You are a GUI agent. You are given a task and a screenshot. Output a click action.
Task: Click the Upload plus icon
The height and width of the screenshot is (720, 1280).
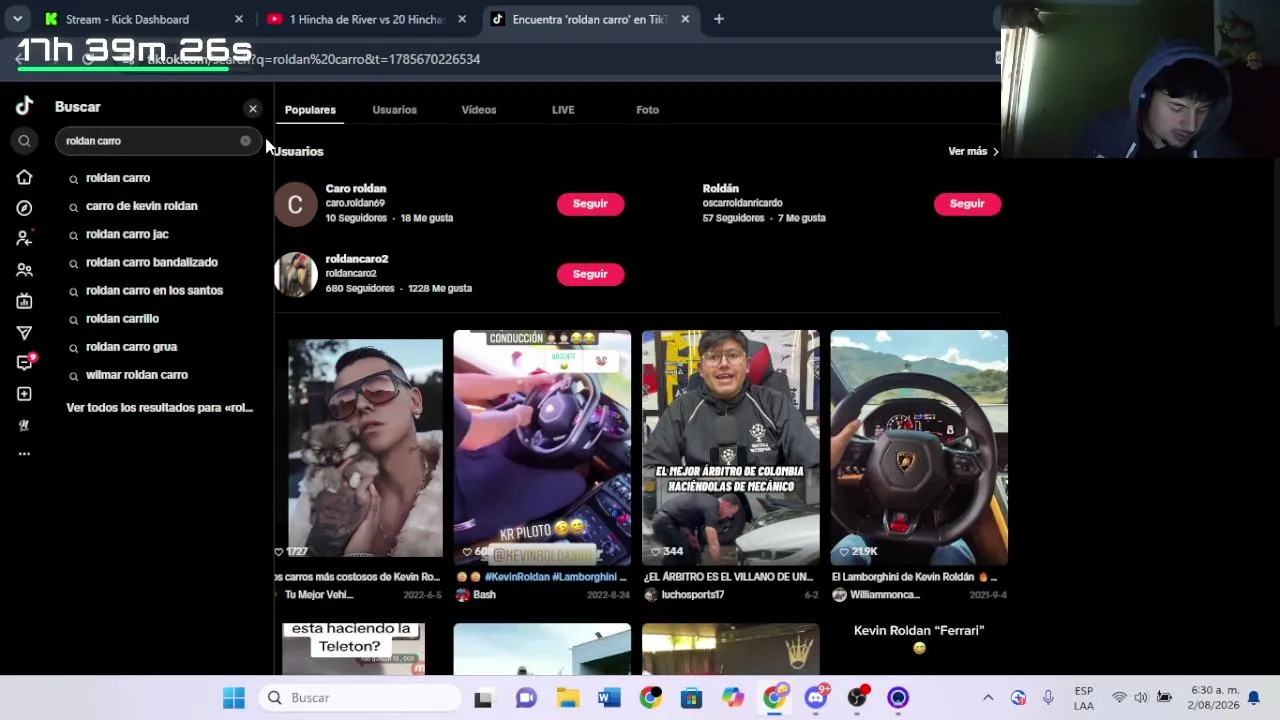point(24,394)
